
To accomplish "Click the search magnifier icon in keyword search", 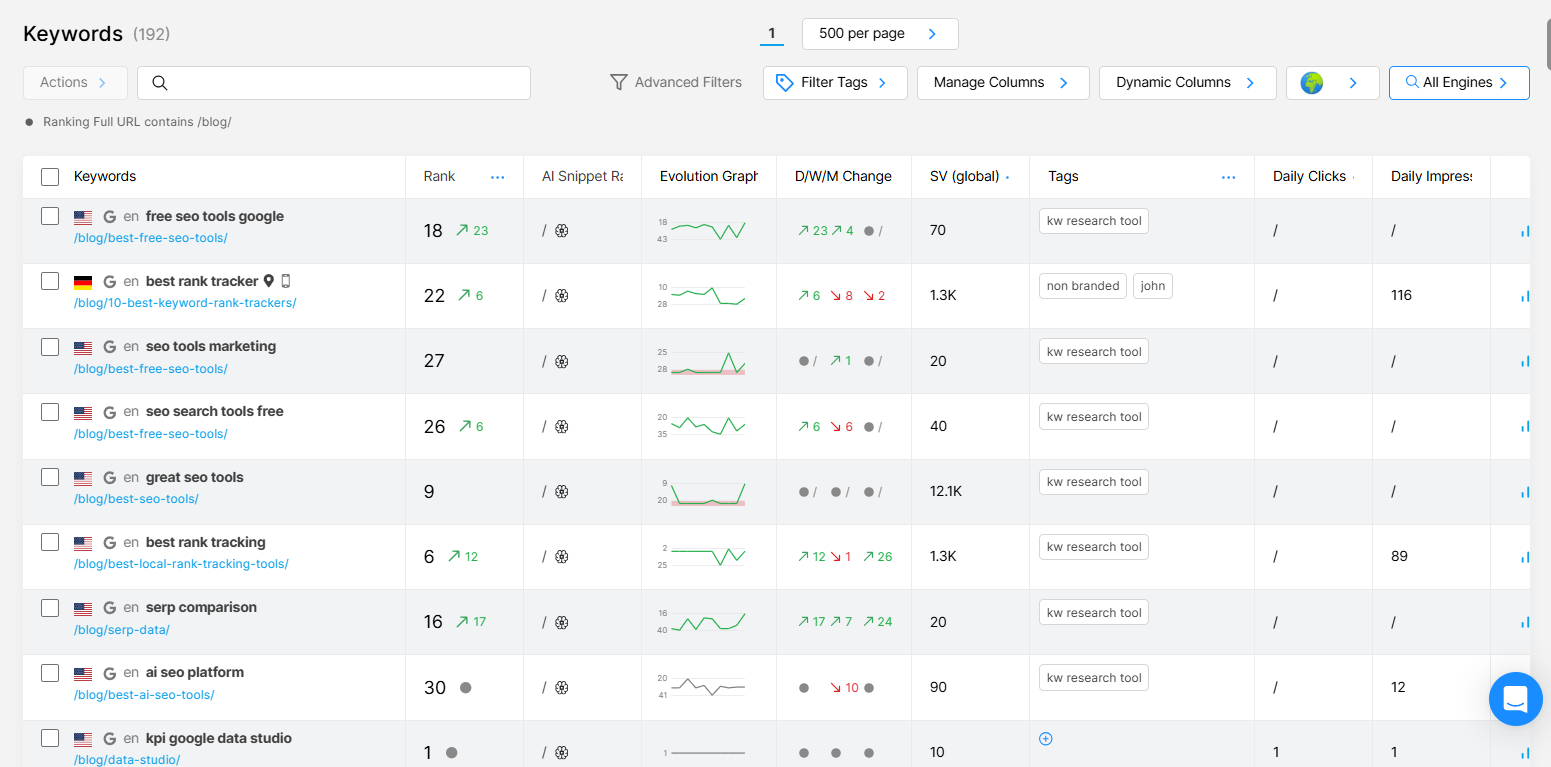I will click(160, 83).
